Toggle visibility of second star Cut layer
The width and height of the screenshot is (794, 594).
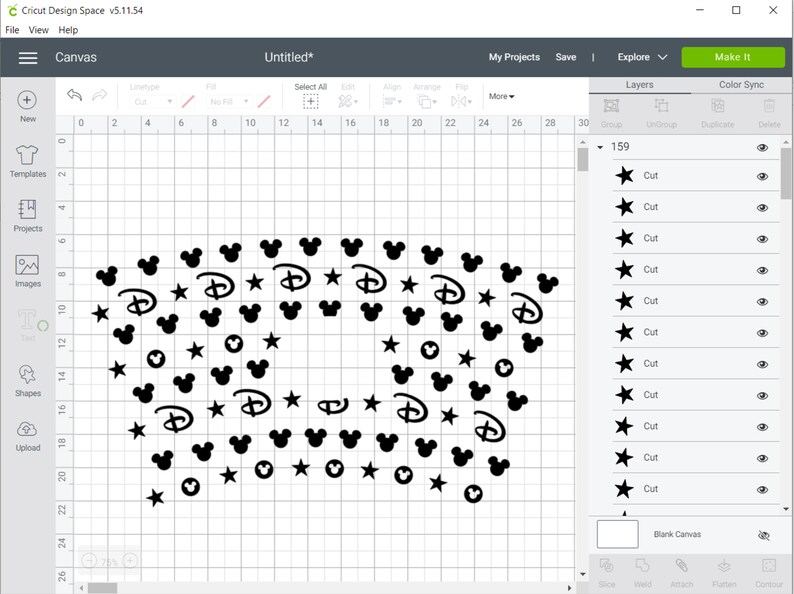[x=762, y=208]
